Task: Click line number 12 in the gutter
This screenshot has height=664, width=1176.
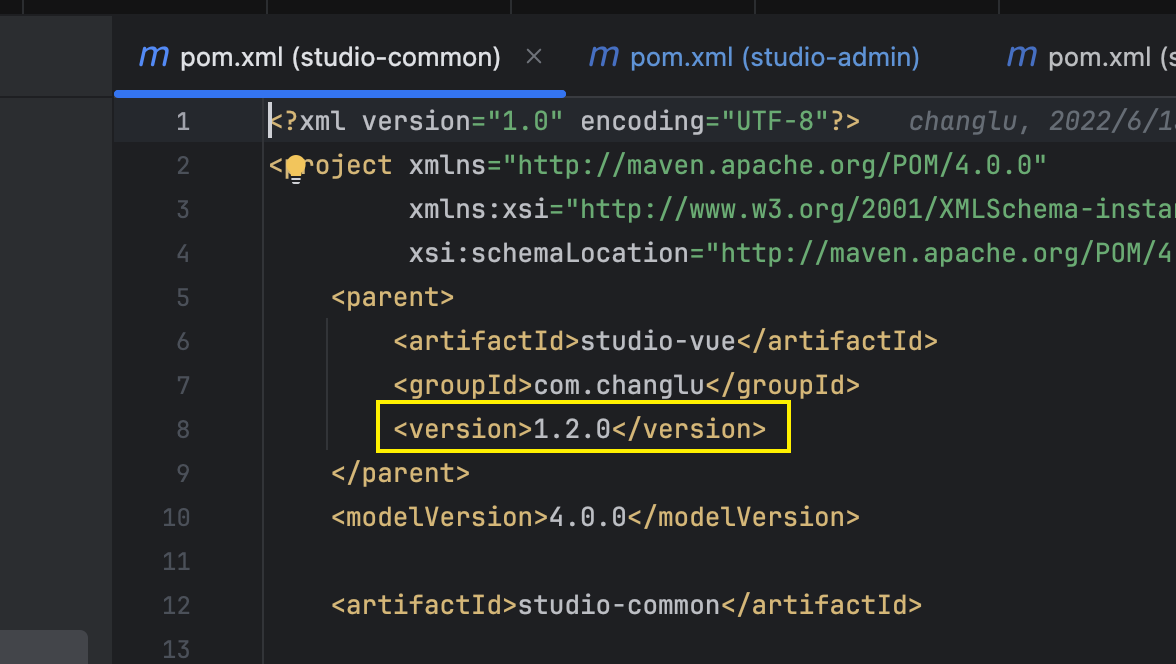Action: [x=176, y=605]
